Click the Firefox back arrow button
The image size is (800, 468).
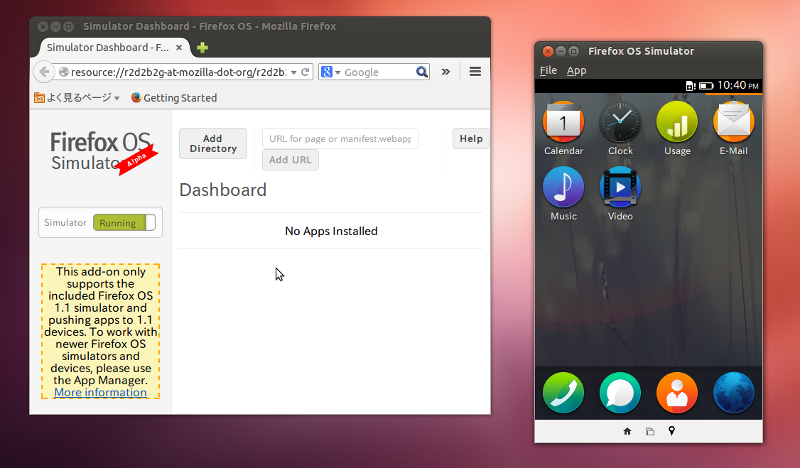pyautogui.click(x=44, y=72)
